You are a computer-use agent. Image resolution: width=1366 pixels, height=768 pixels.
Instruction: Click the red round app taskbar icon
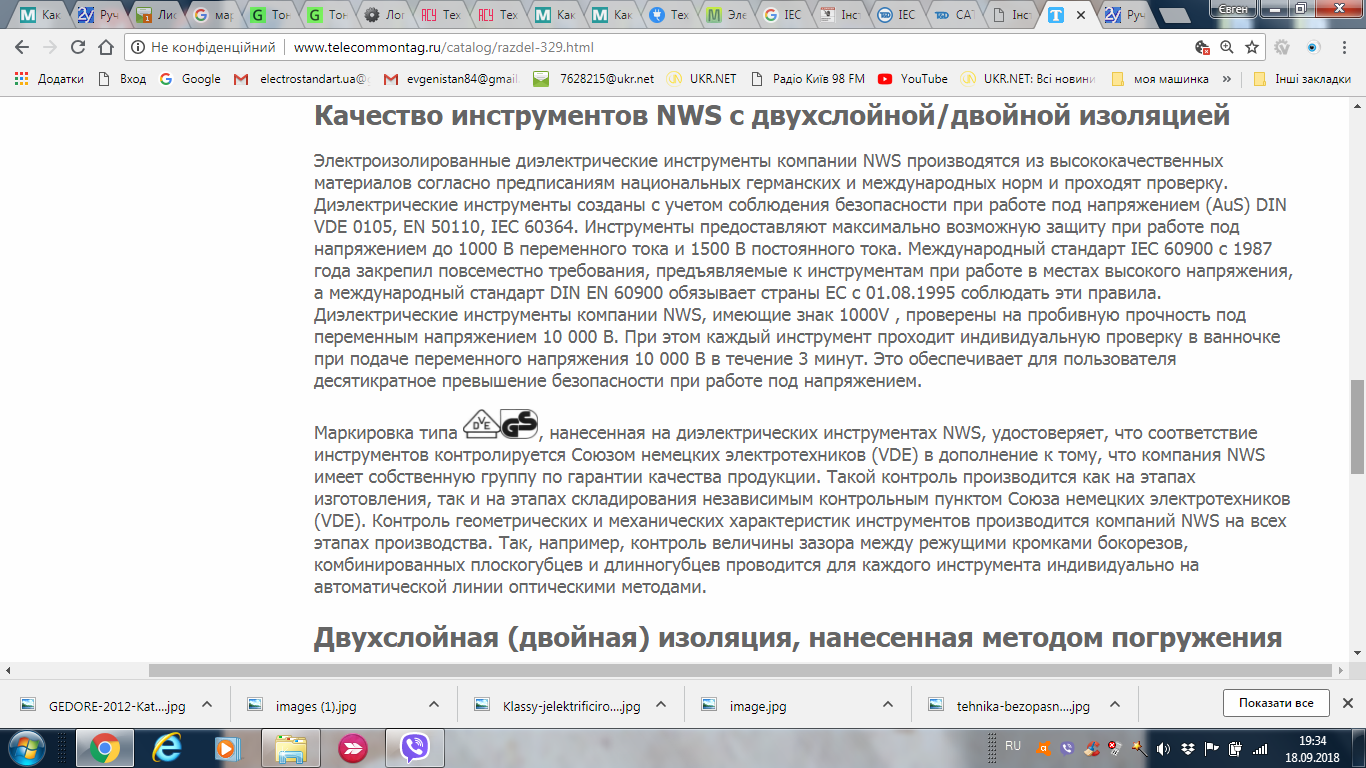point(352,747)
